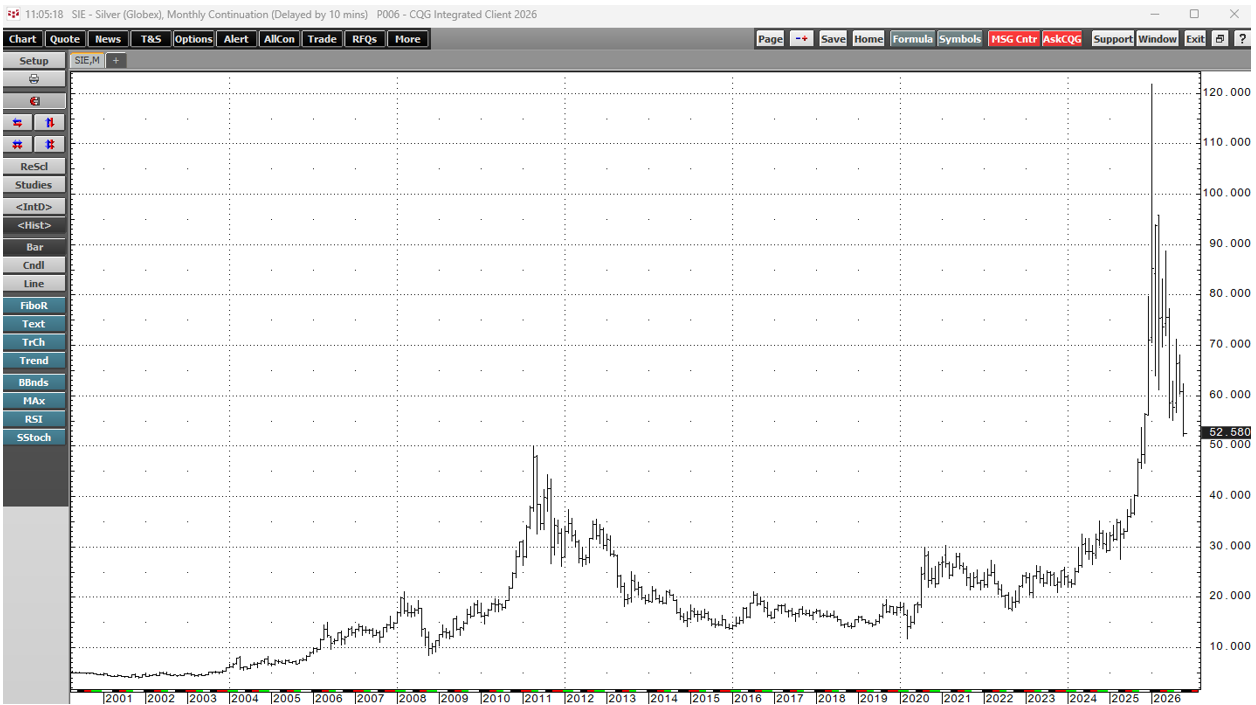Click the restore-window icon beside Exit
1256x705 pixels.
click(1219, 39)
